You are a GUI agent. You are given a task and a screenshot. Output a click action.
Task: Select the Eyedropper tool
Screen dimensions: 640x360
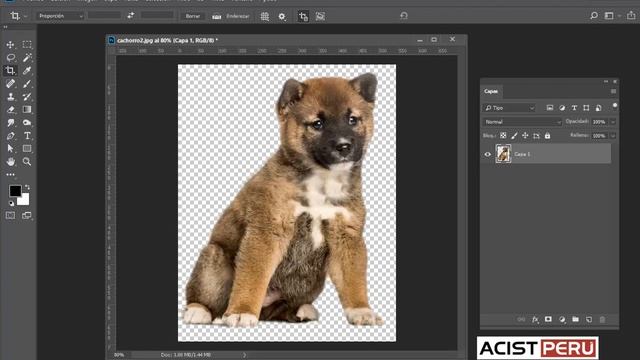tap(27, 71)
